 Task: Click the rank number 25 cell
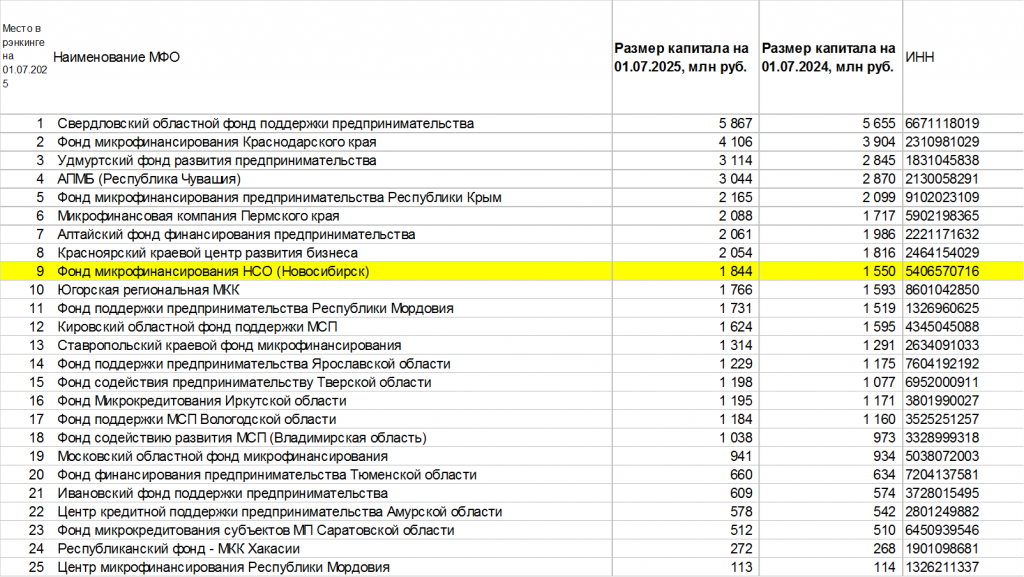pos(37,568)
